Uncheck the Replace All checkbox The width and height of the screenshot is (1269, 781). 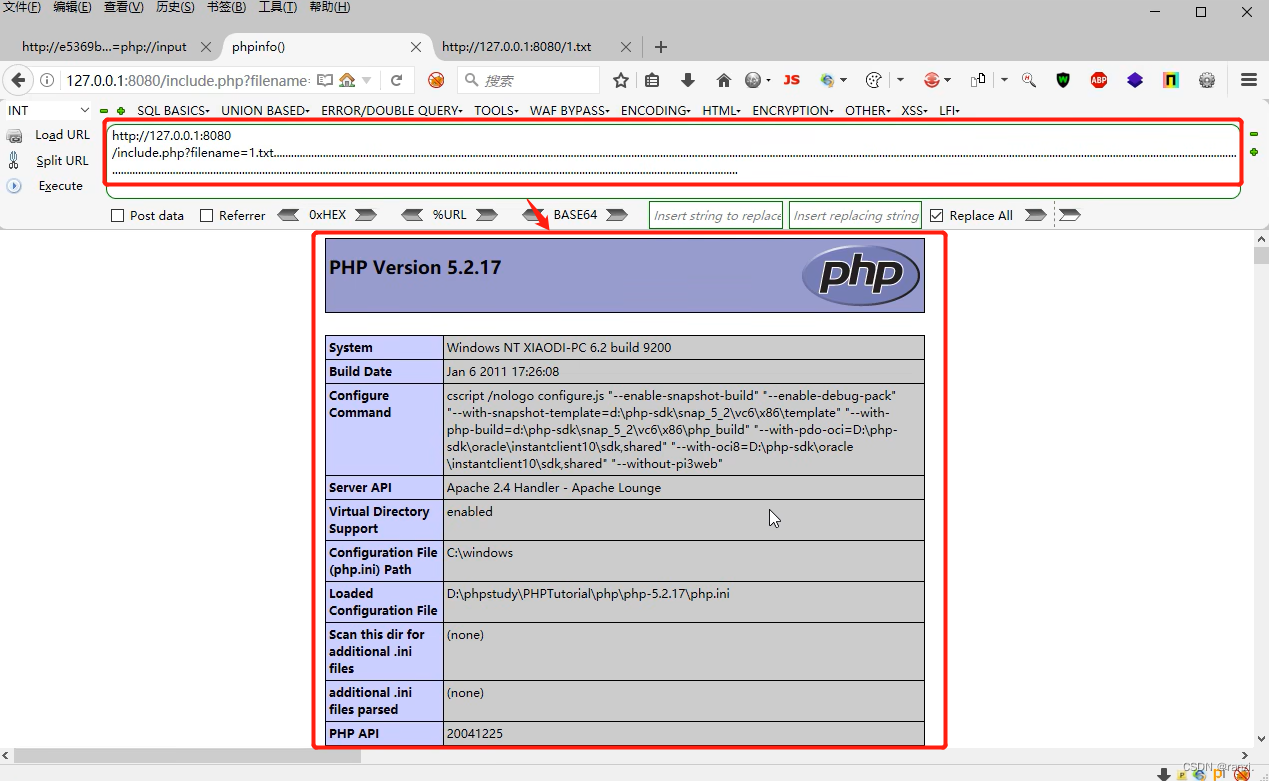pyautogui.click(x=937, y=216)
